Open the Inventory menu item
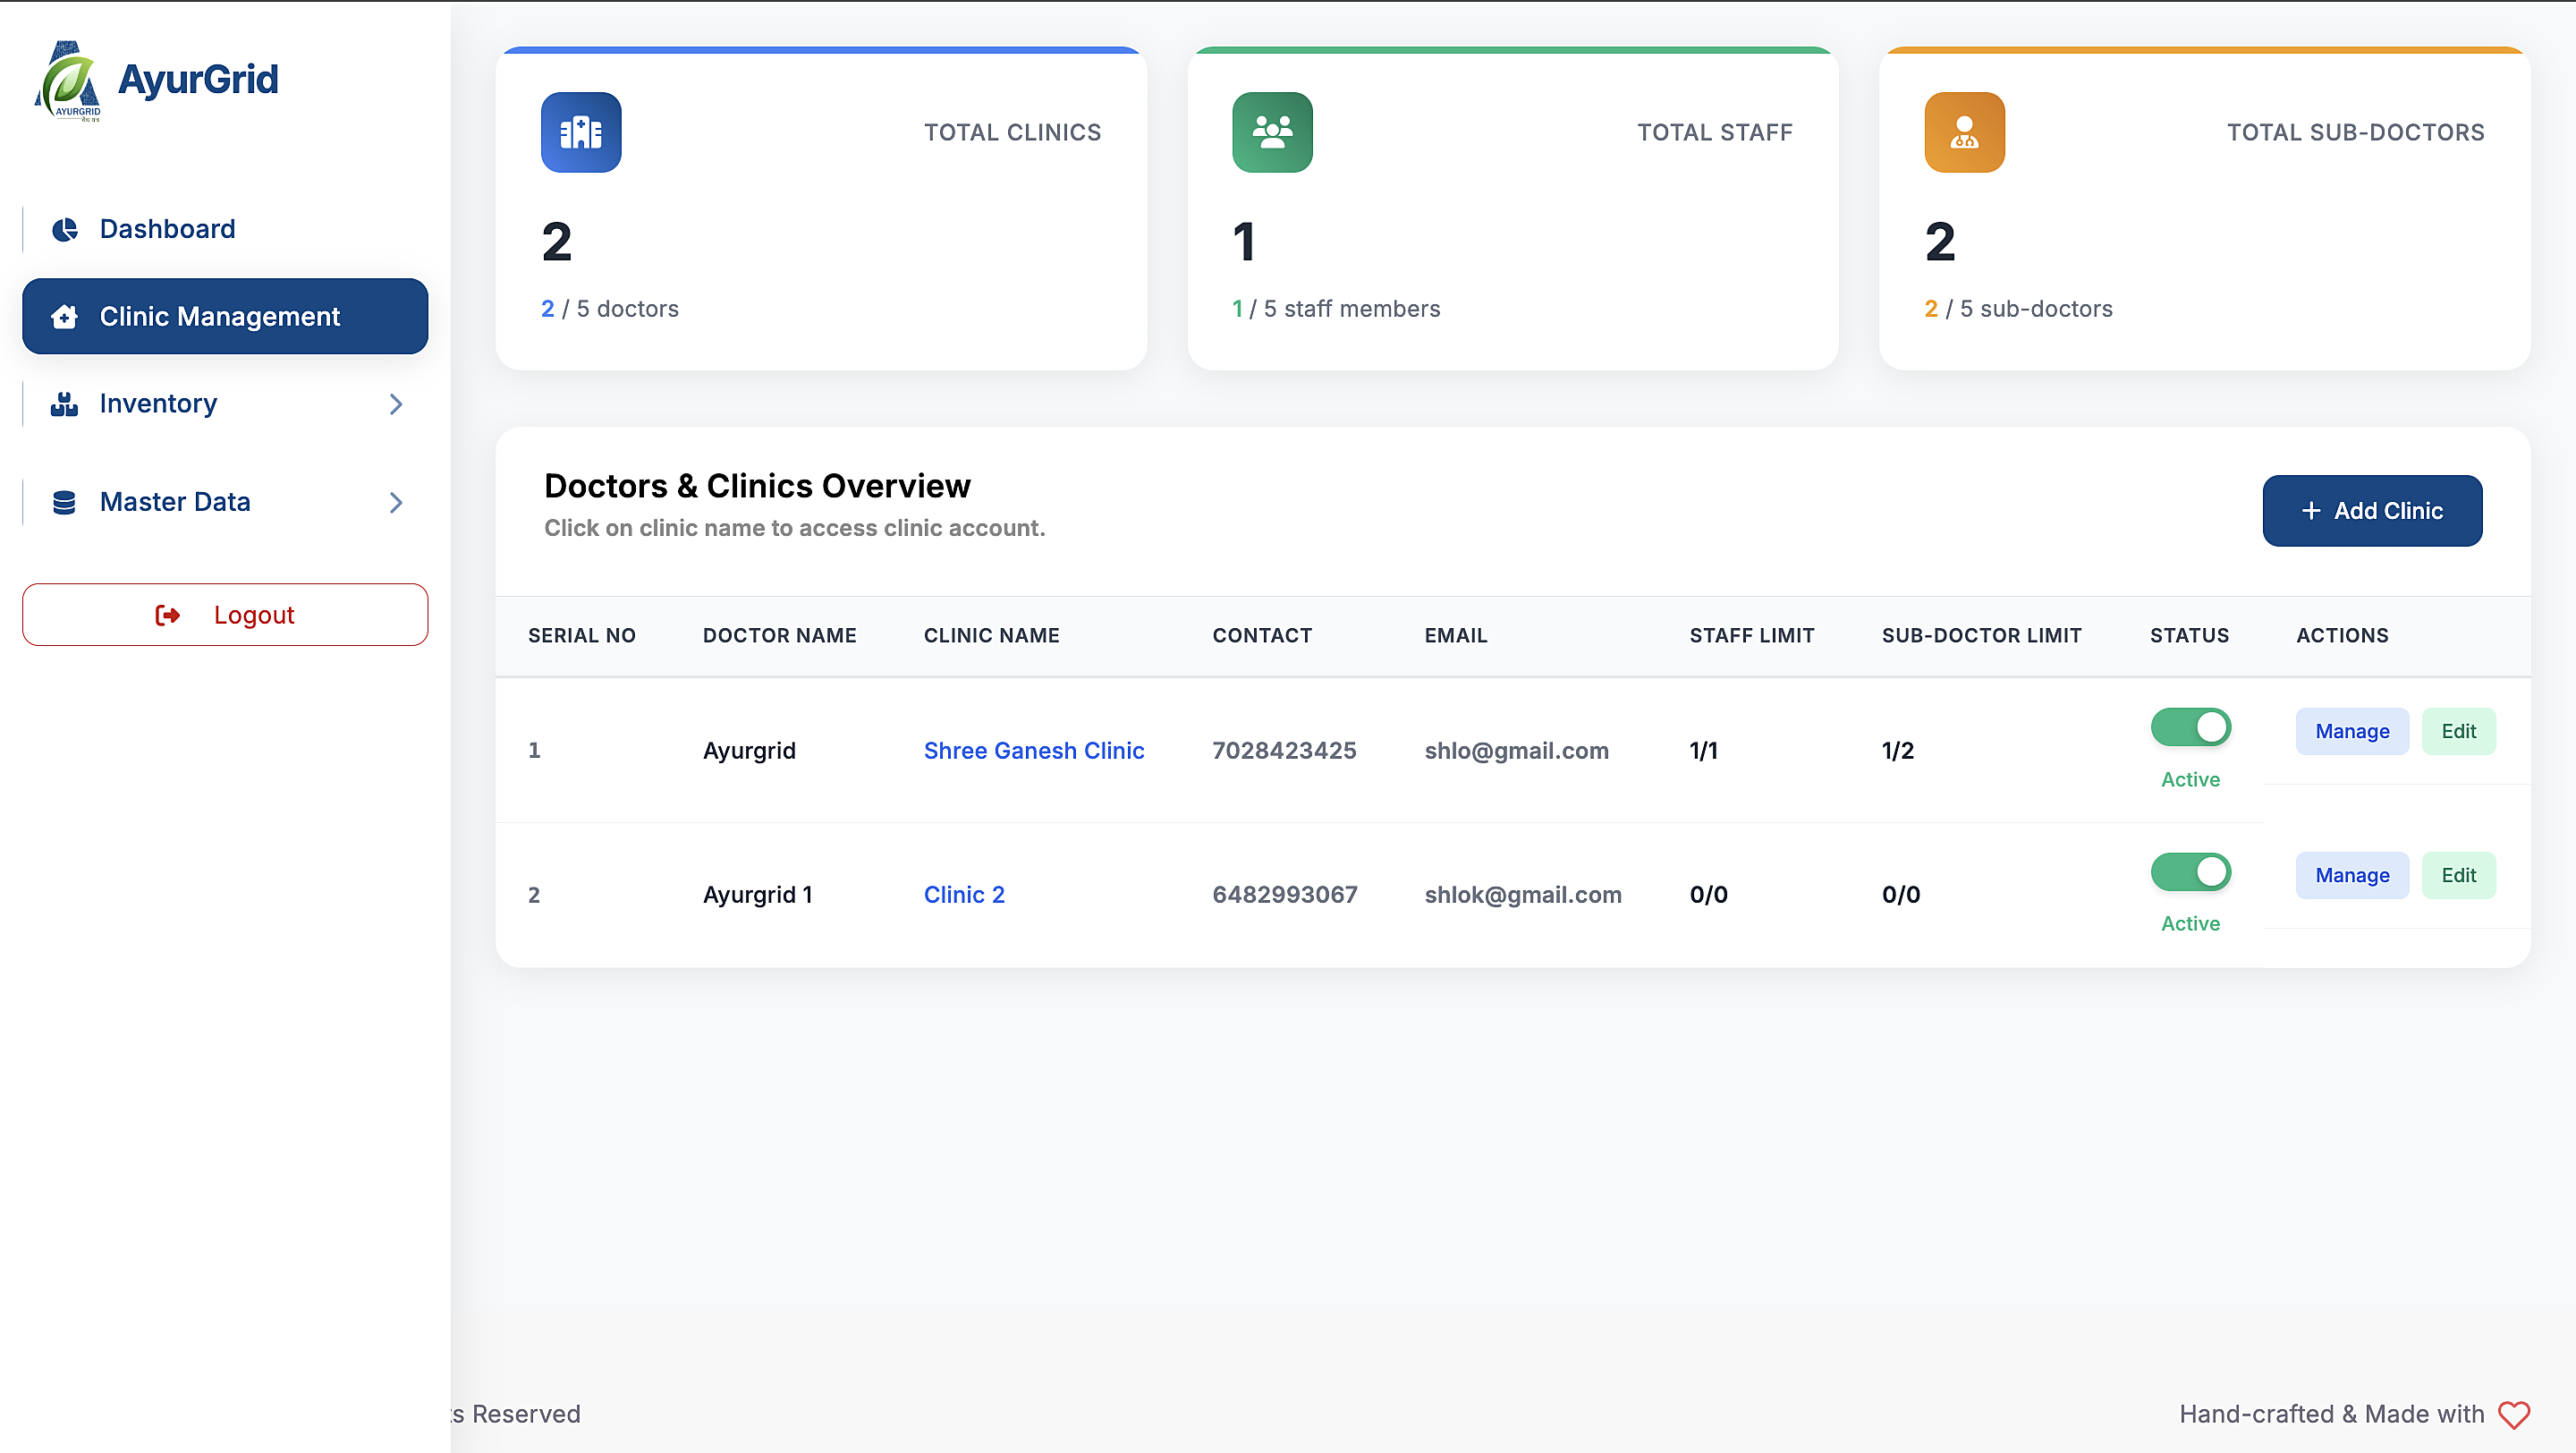 point(225,404)
